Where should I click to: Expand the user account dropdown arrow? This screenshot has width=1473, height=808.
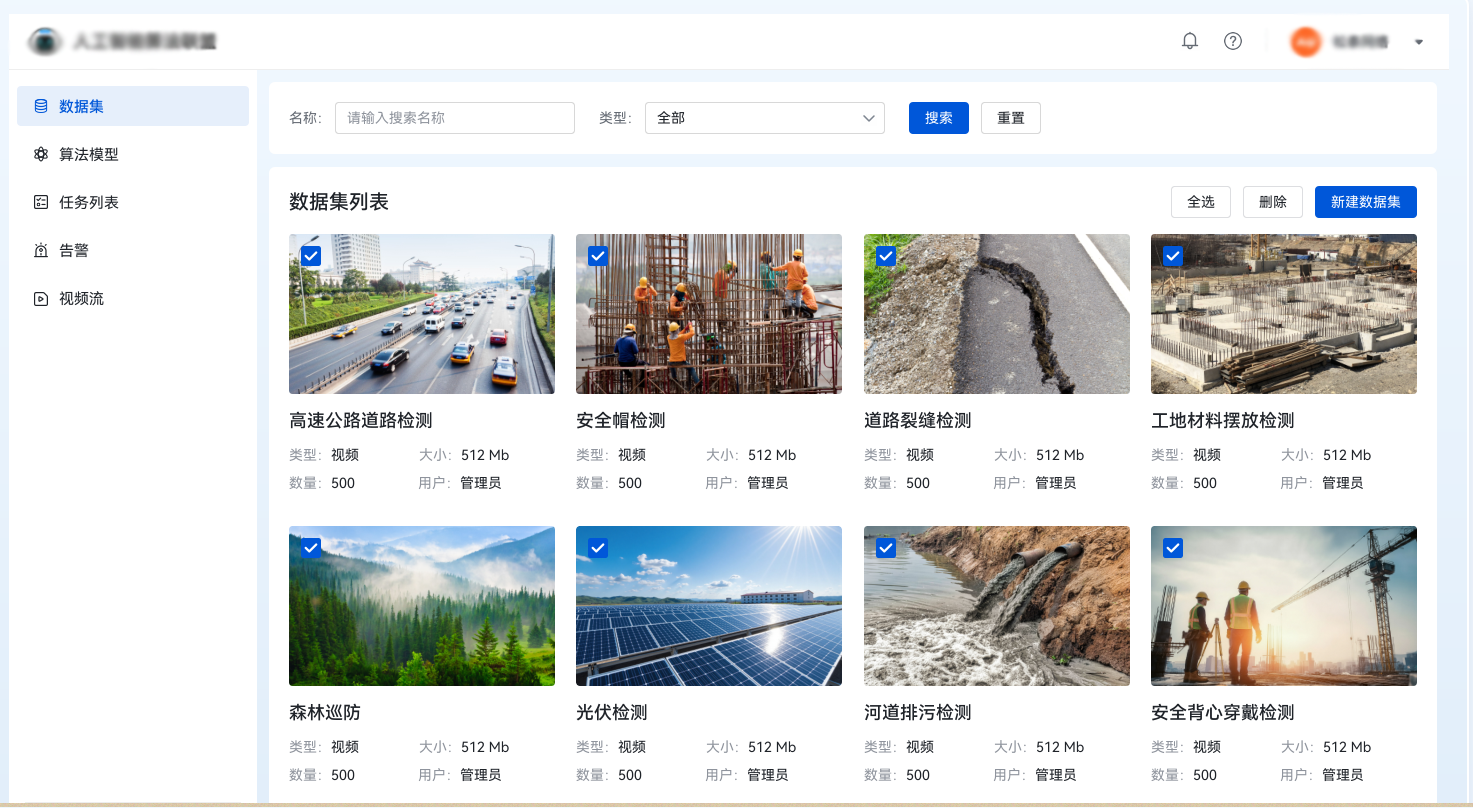1418,42
